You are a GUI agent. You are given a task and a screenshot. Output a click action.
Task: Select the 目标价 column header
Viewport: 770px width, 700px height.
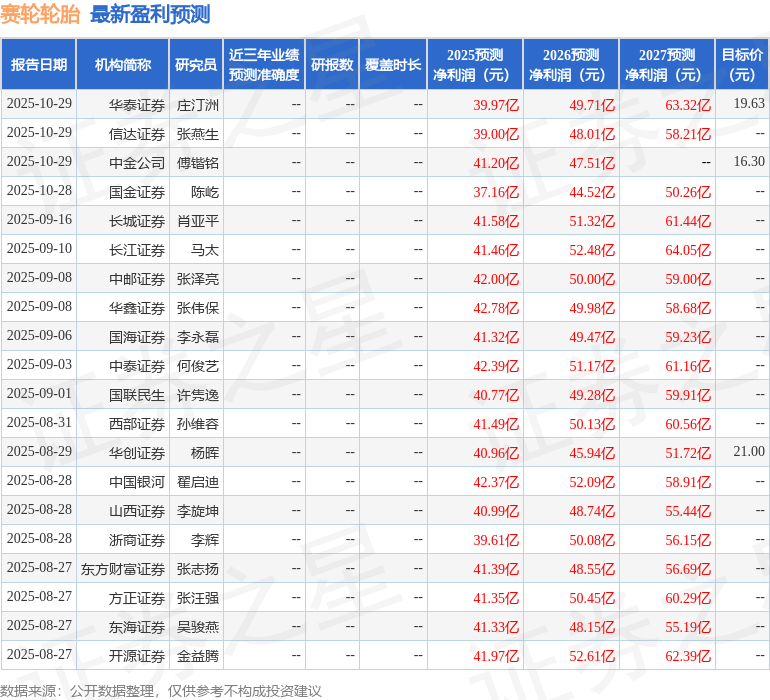pos(742,65)
